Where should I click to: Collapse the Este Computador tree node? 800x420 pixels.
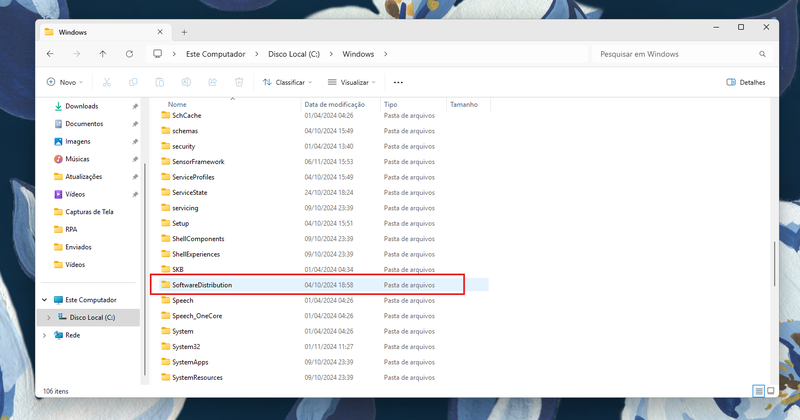[x=44, y=300]
